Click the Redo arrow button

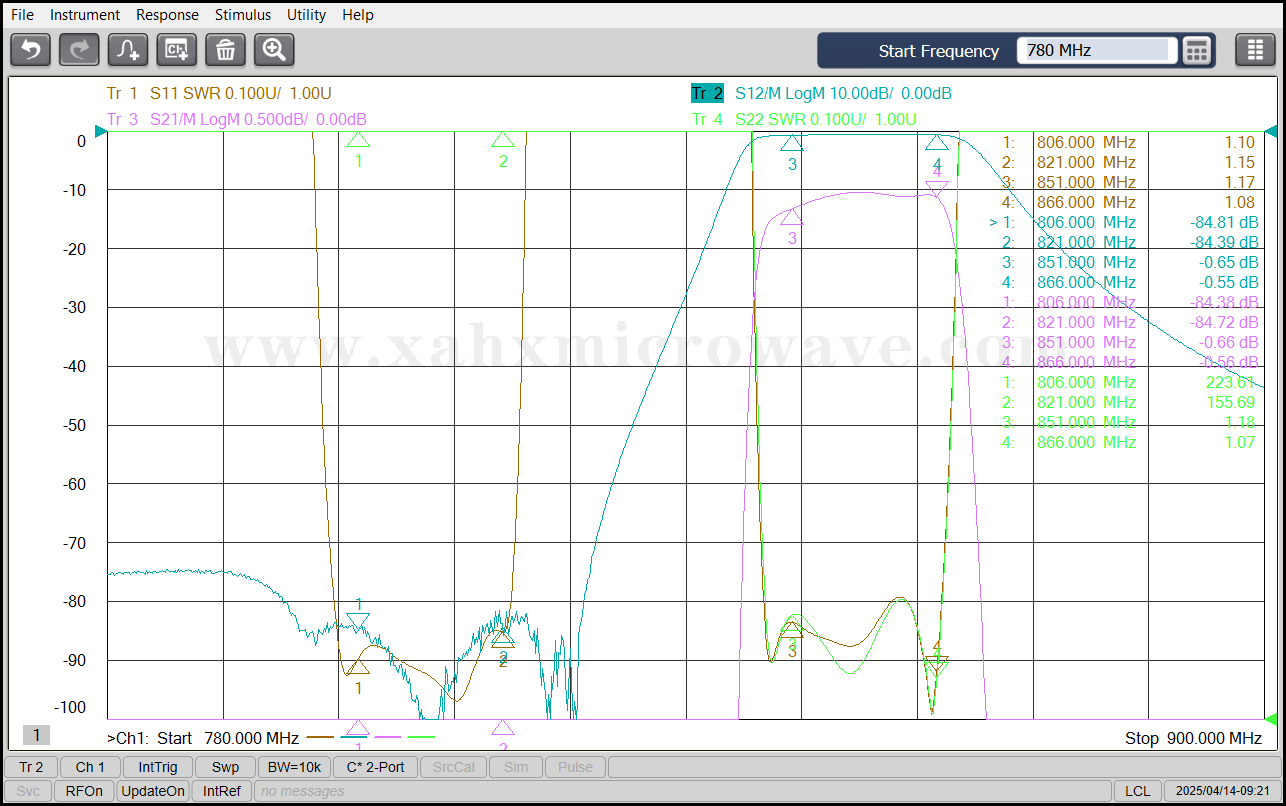click(79, 50)
